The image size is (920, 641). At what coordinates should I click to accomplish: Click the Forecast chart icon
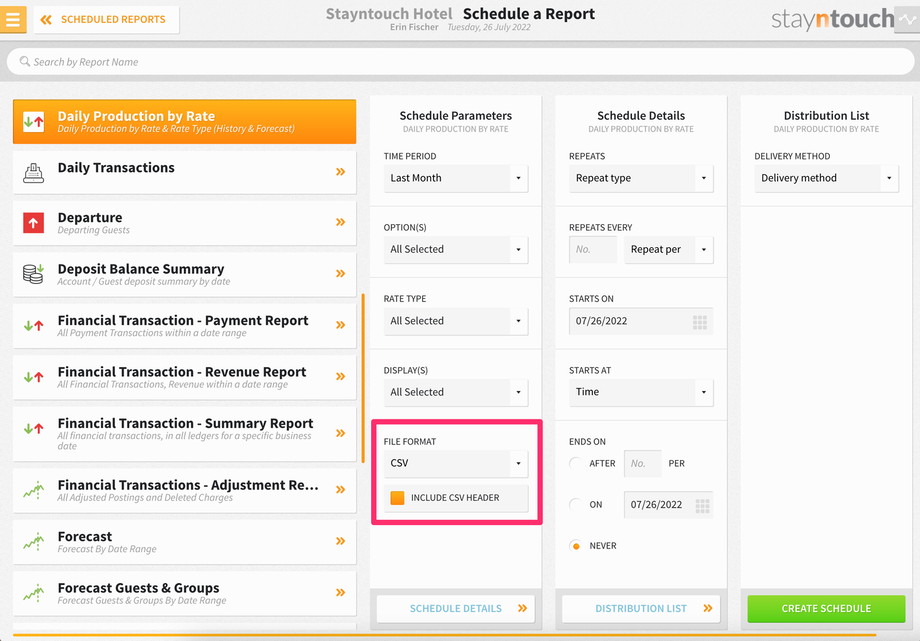click(33, 541)
